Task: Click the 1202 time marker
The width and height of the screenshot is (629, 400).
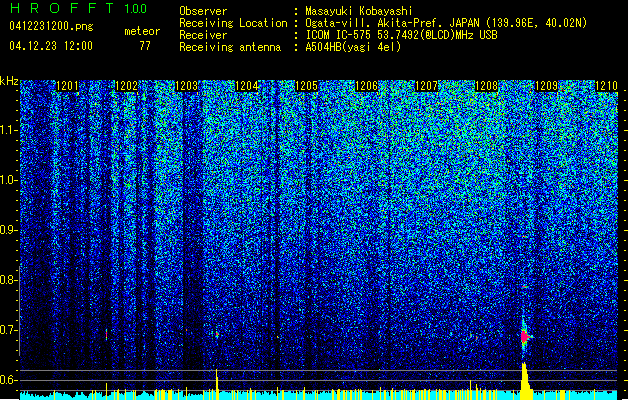Action: (x=127, y=86)
